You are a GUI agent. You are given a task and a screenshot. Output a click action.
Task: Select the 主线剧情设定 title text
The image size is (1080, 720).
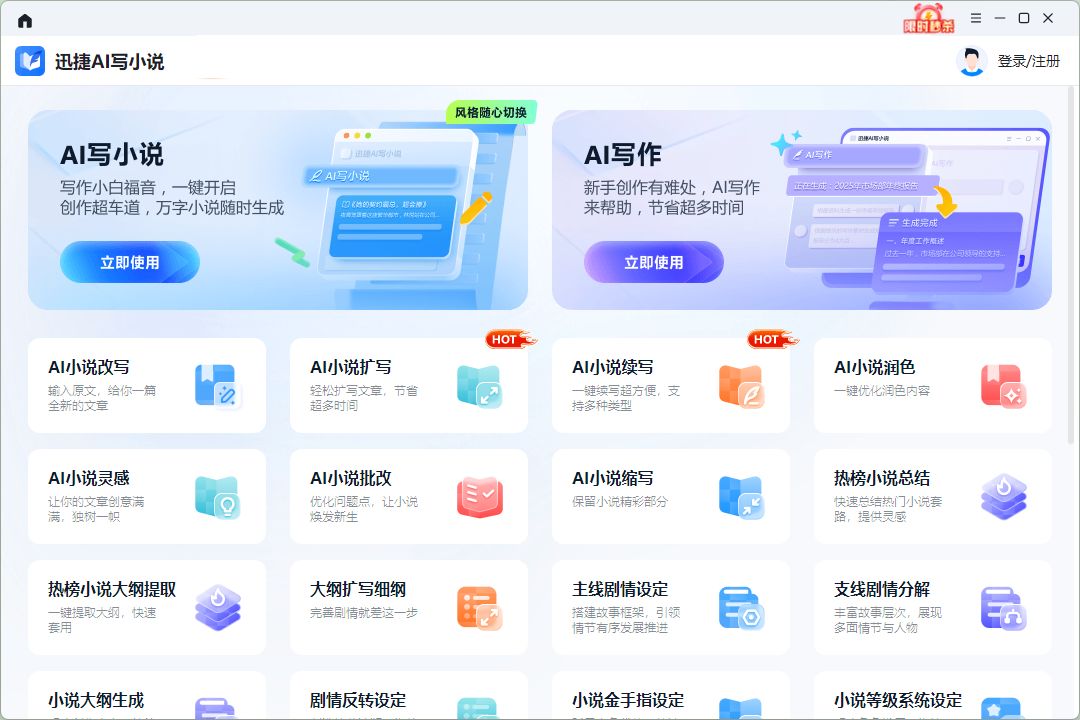pyautogui.click(x=620, y=589)
